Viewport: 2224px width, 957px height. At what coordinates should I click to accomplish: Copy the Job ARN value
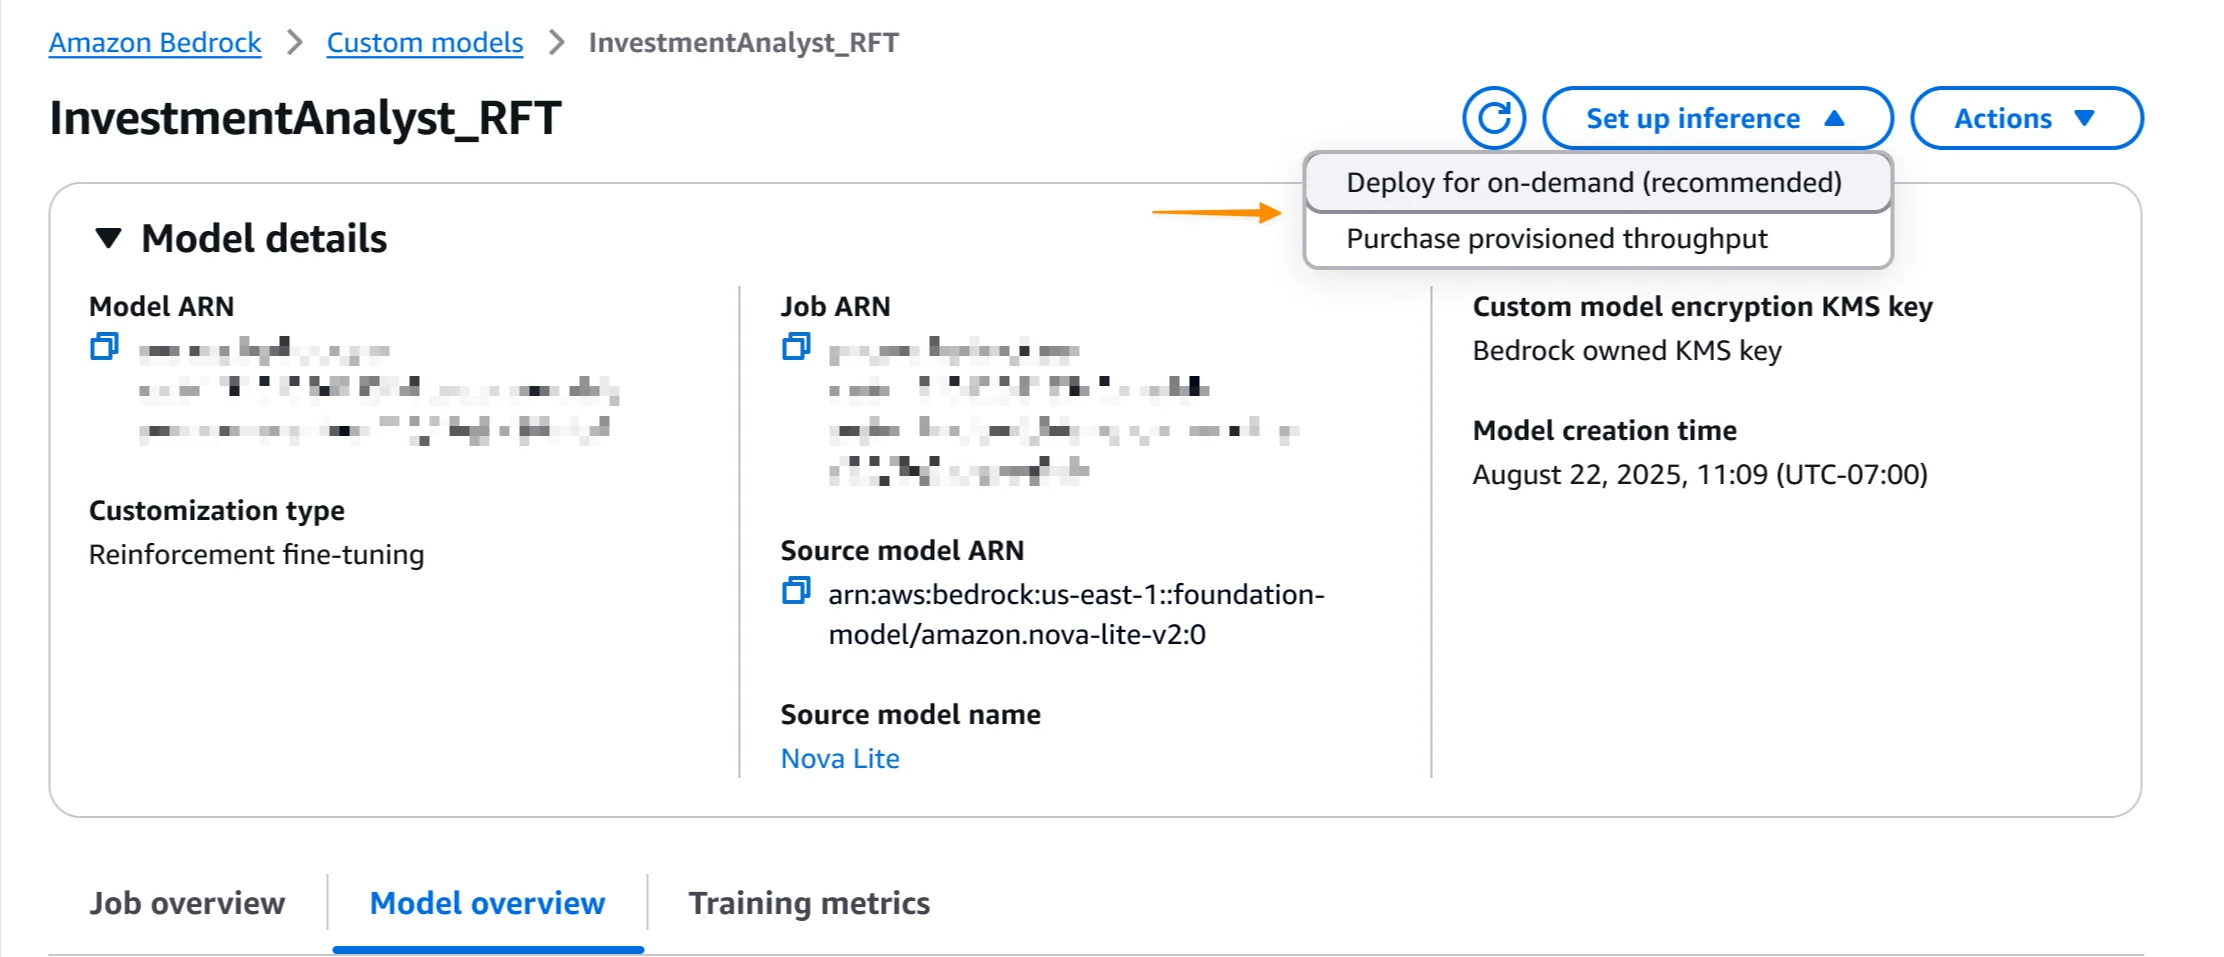coord(796,347)
